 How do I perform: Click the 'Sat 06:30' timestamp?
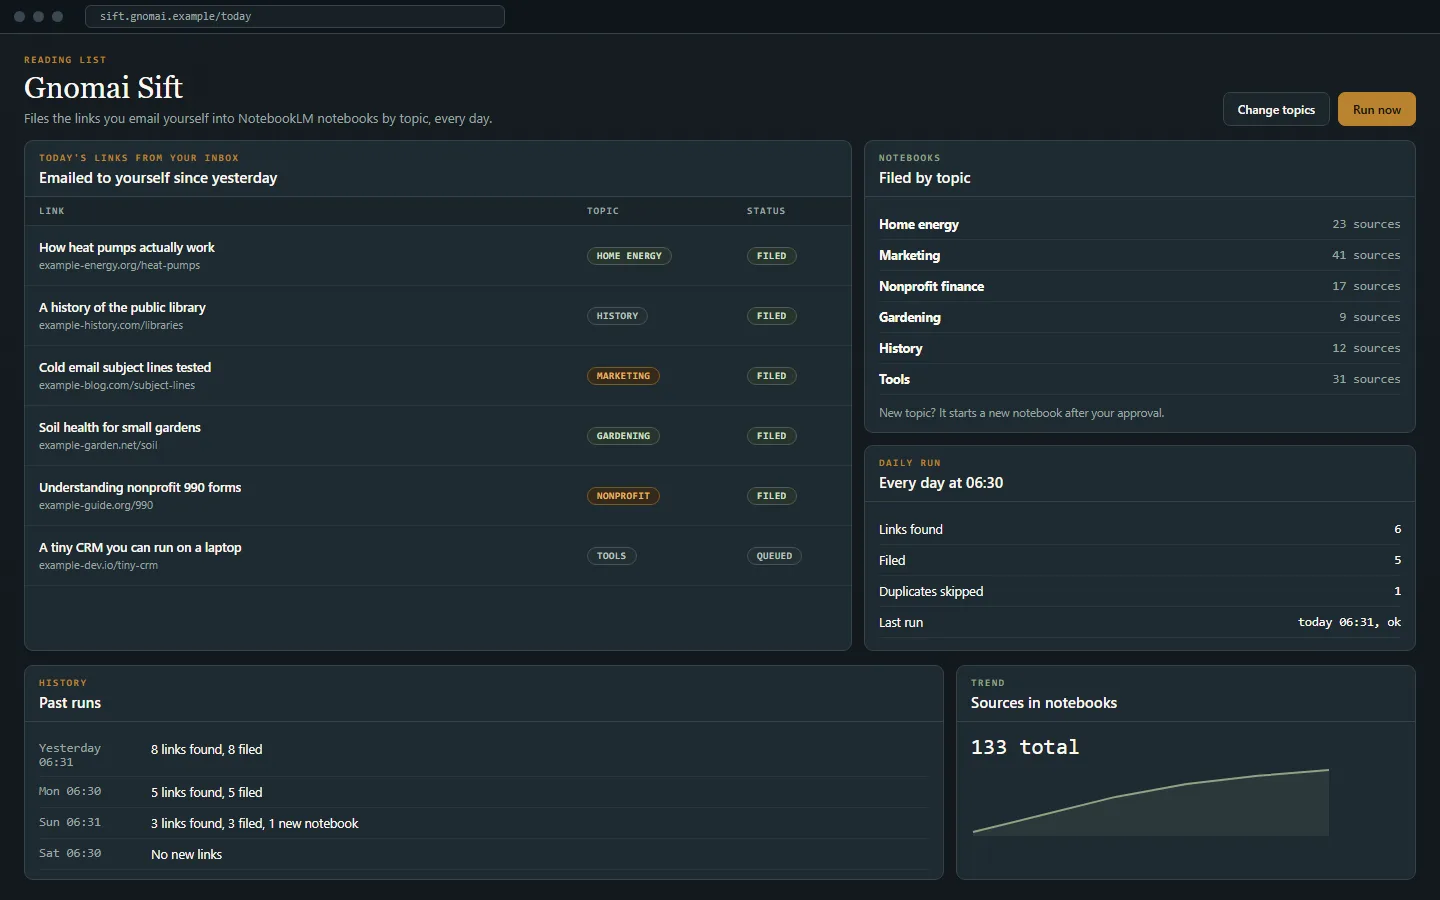click(x=70, y=854)
